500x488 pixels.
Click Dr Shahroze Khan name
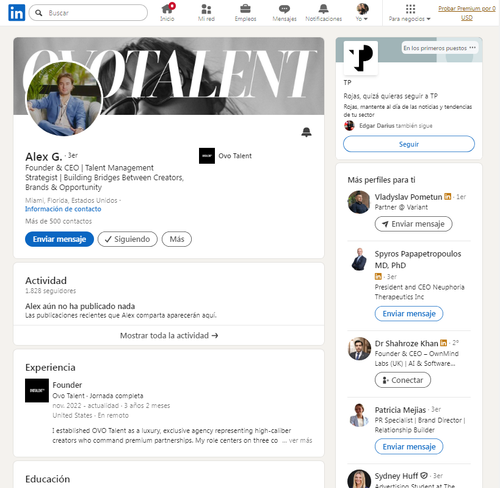point(406,343)
